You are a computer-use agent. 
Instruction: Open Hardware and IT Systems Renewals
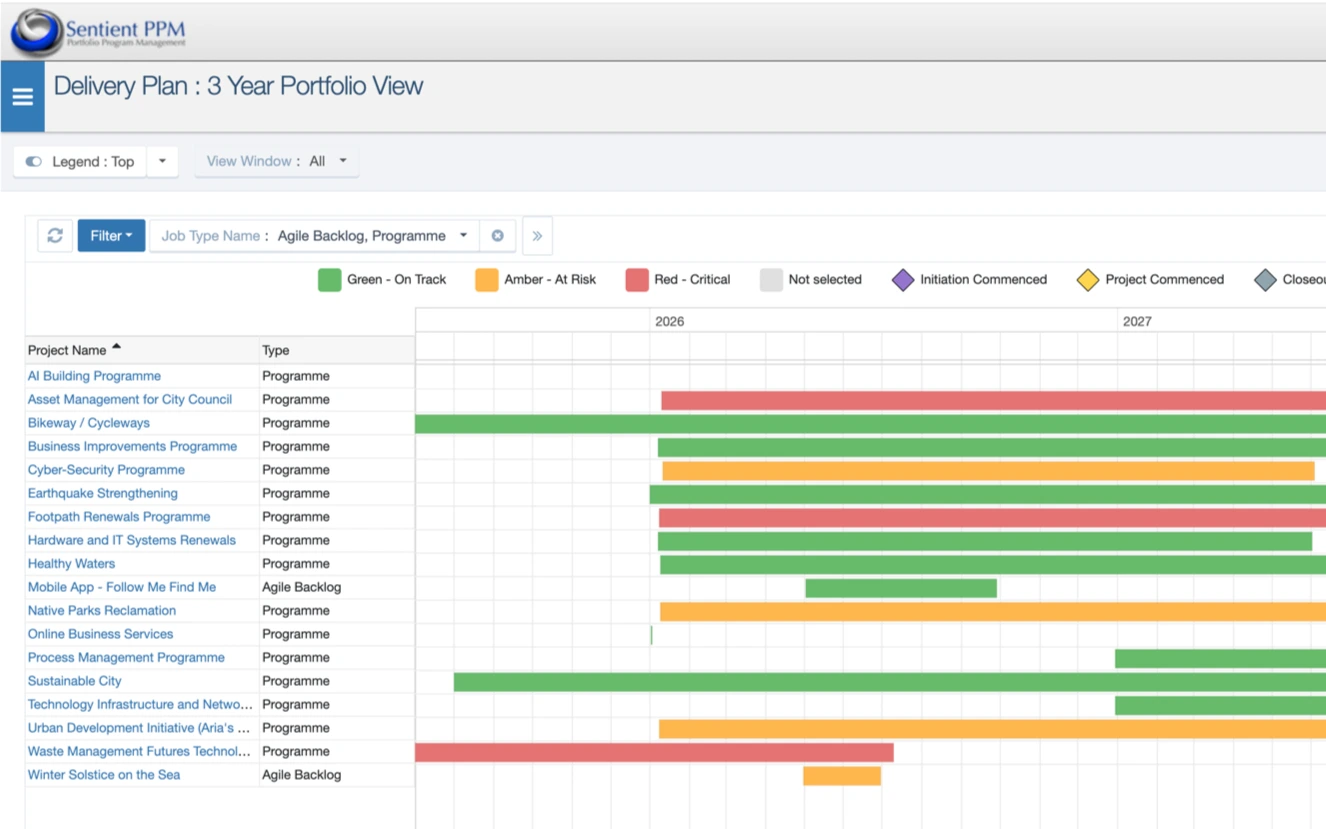132,540
